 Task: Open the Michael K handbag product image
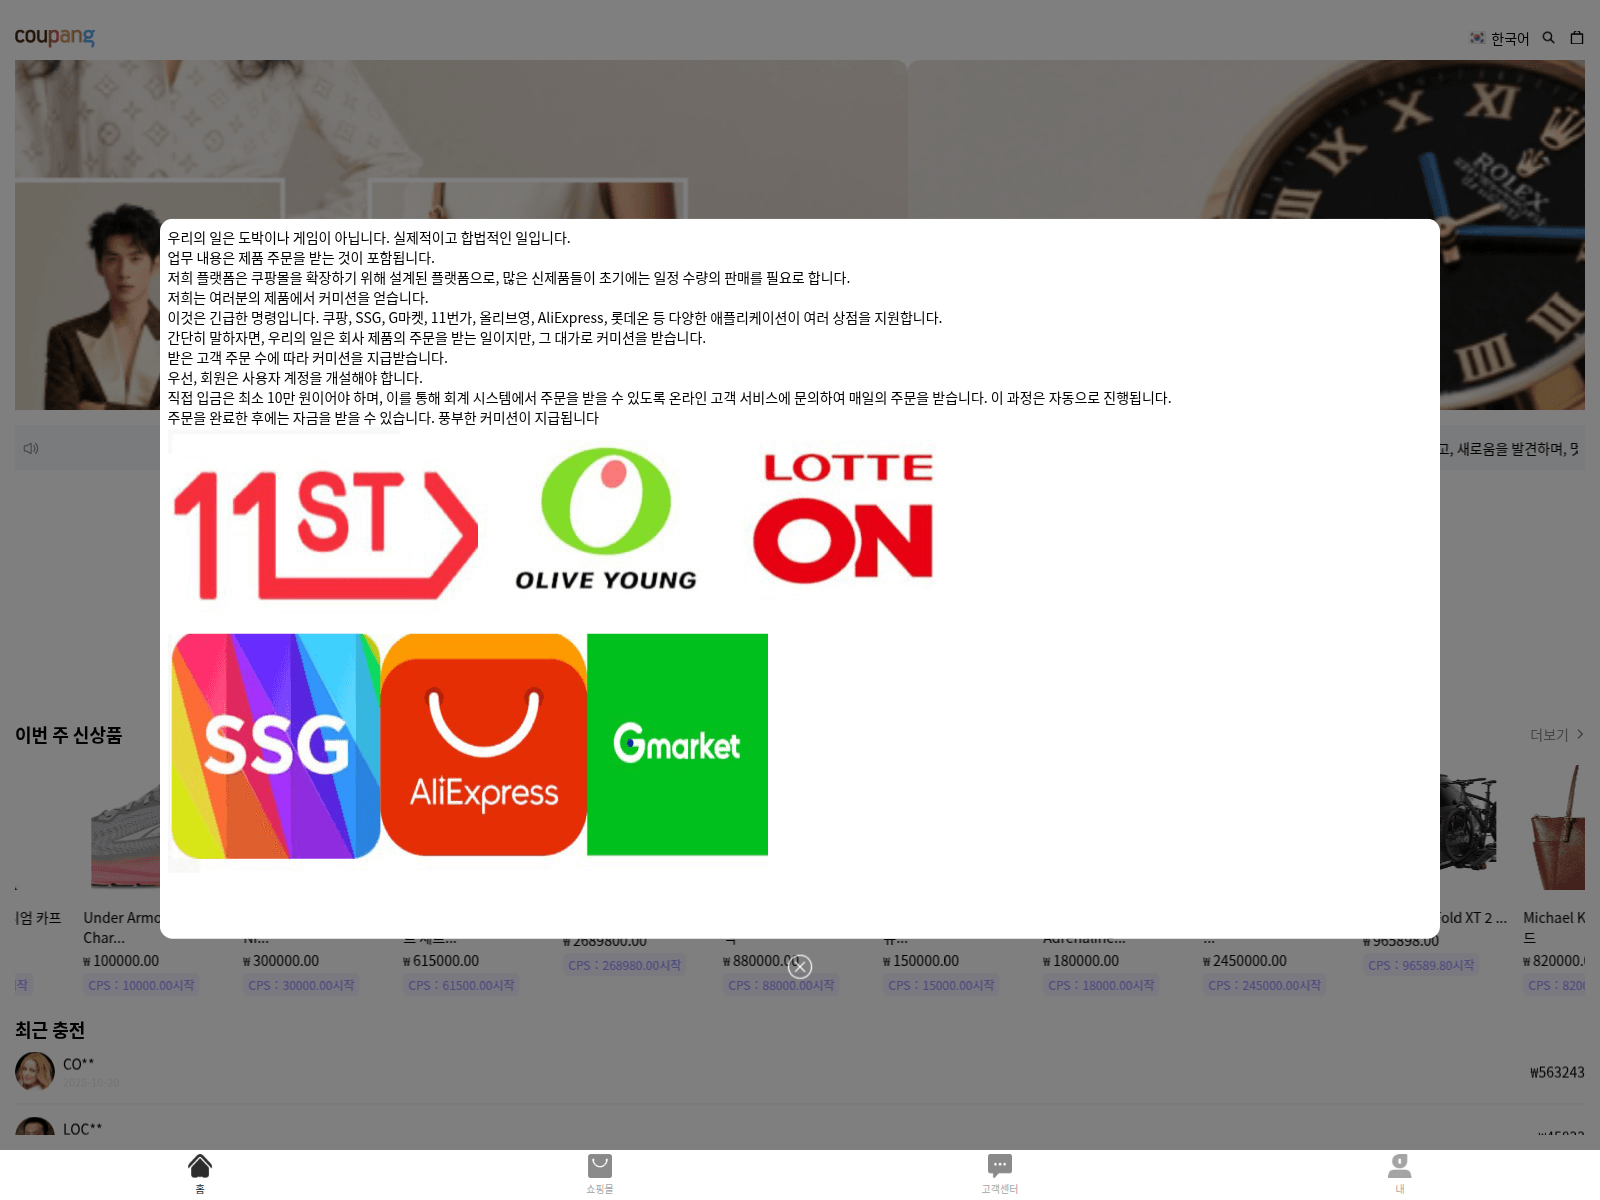coord(1558,828)
